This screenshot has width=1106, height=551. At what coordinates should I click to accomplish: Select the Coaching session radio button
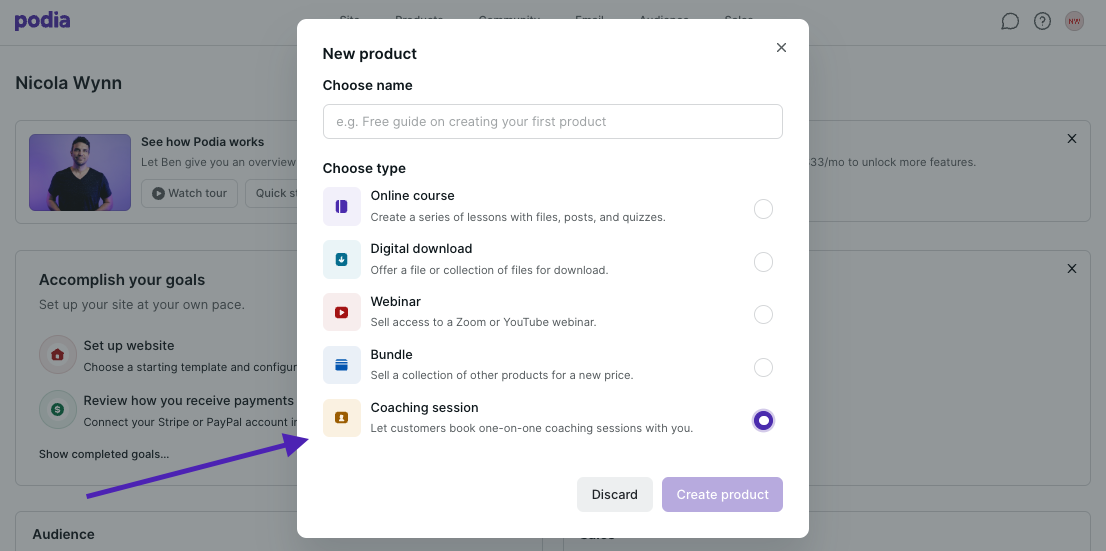click(x=763, y=421)
